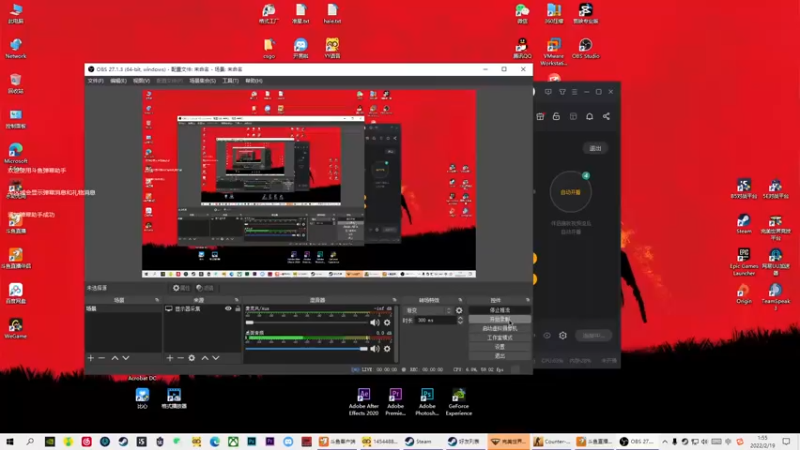Remove the scene with the minus icon in the scenes panel
This screenshot has height=450, width=800.
(x=102, y=358)
